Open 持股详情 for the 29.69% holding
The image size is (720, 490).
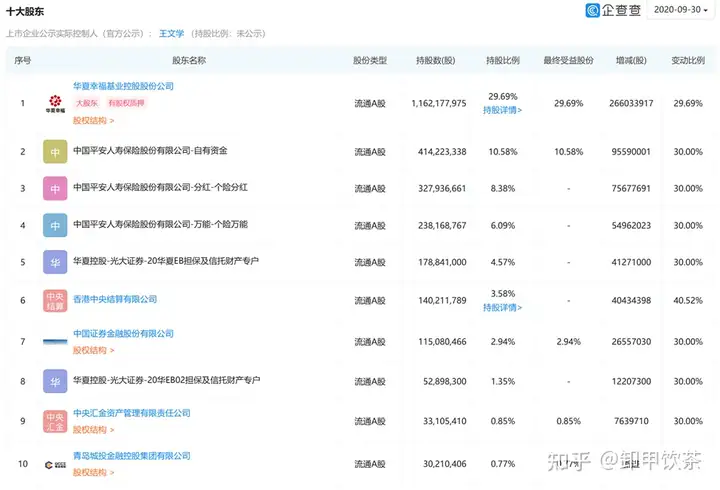502,110
